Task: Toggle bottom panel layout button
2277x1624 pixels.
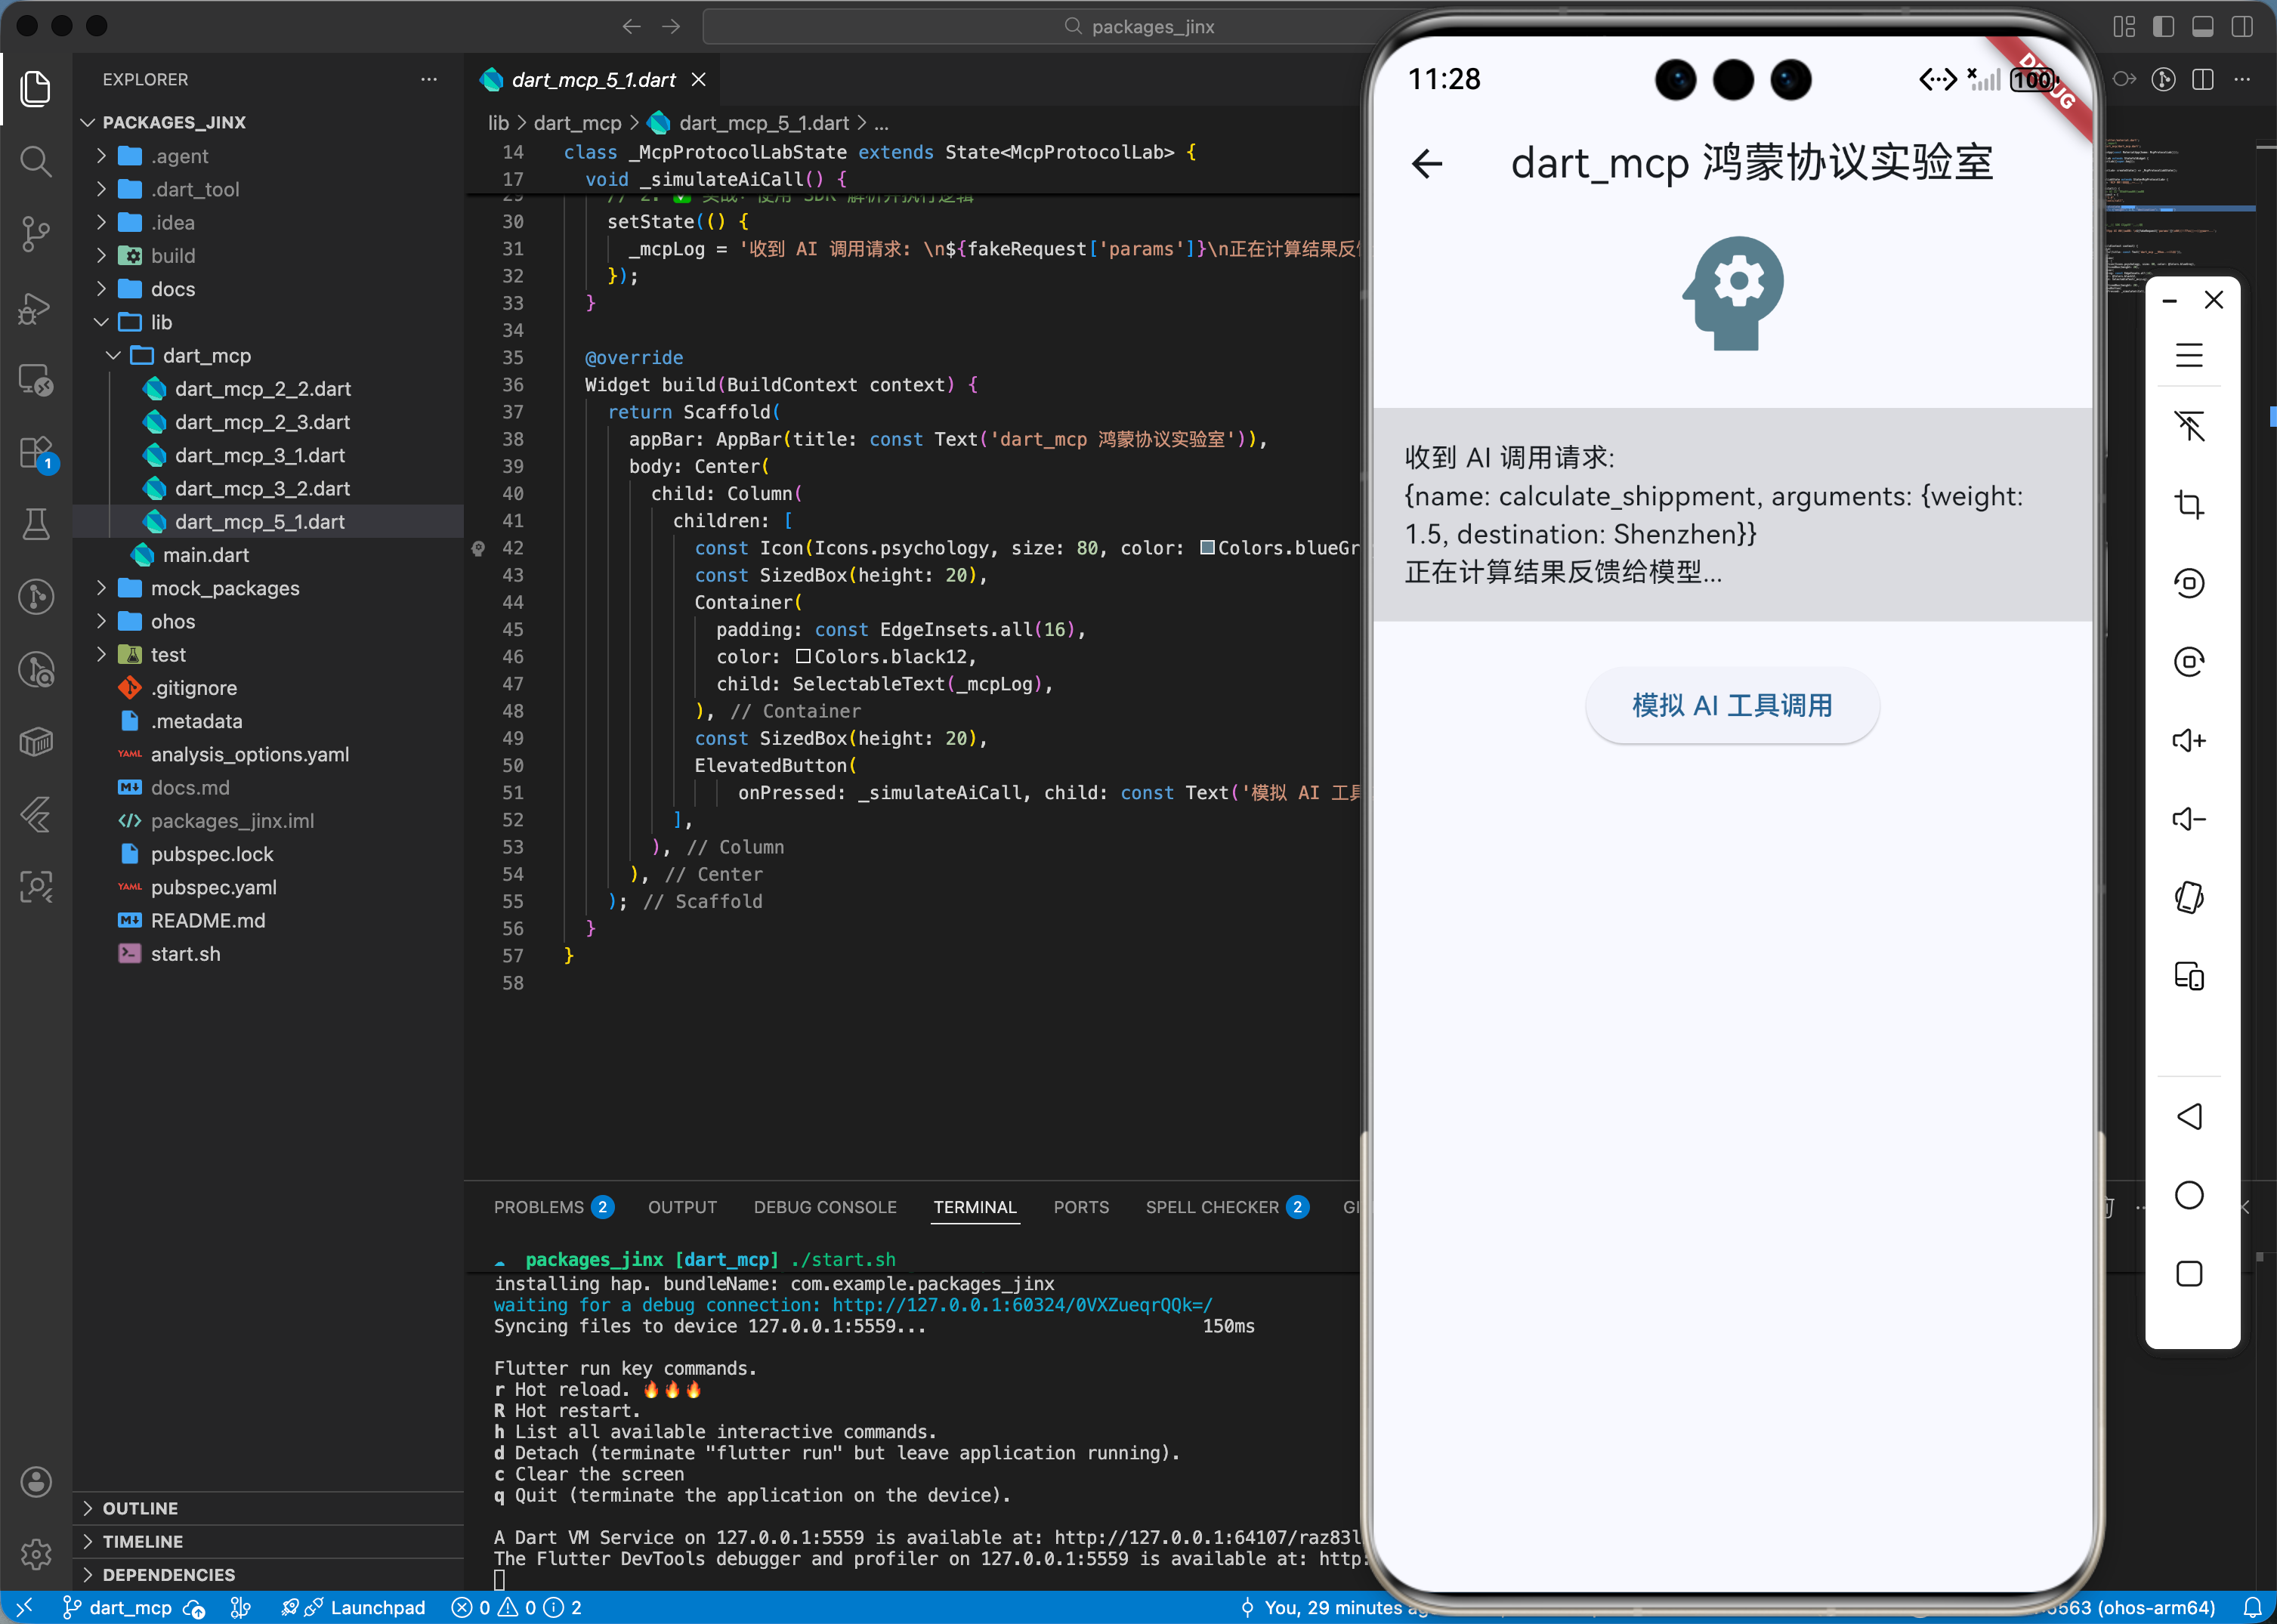Action: (x=2202, y=26)
